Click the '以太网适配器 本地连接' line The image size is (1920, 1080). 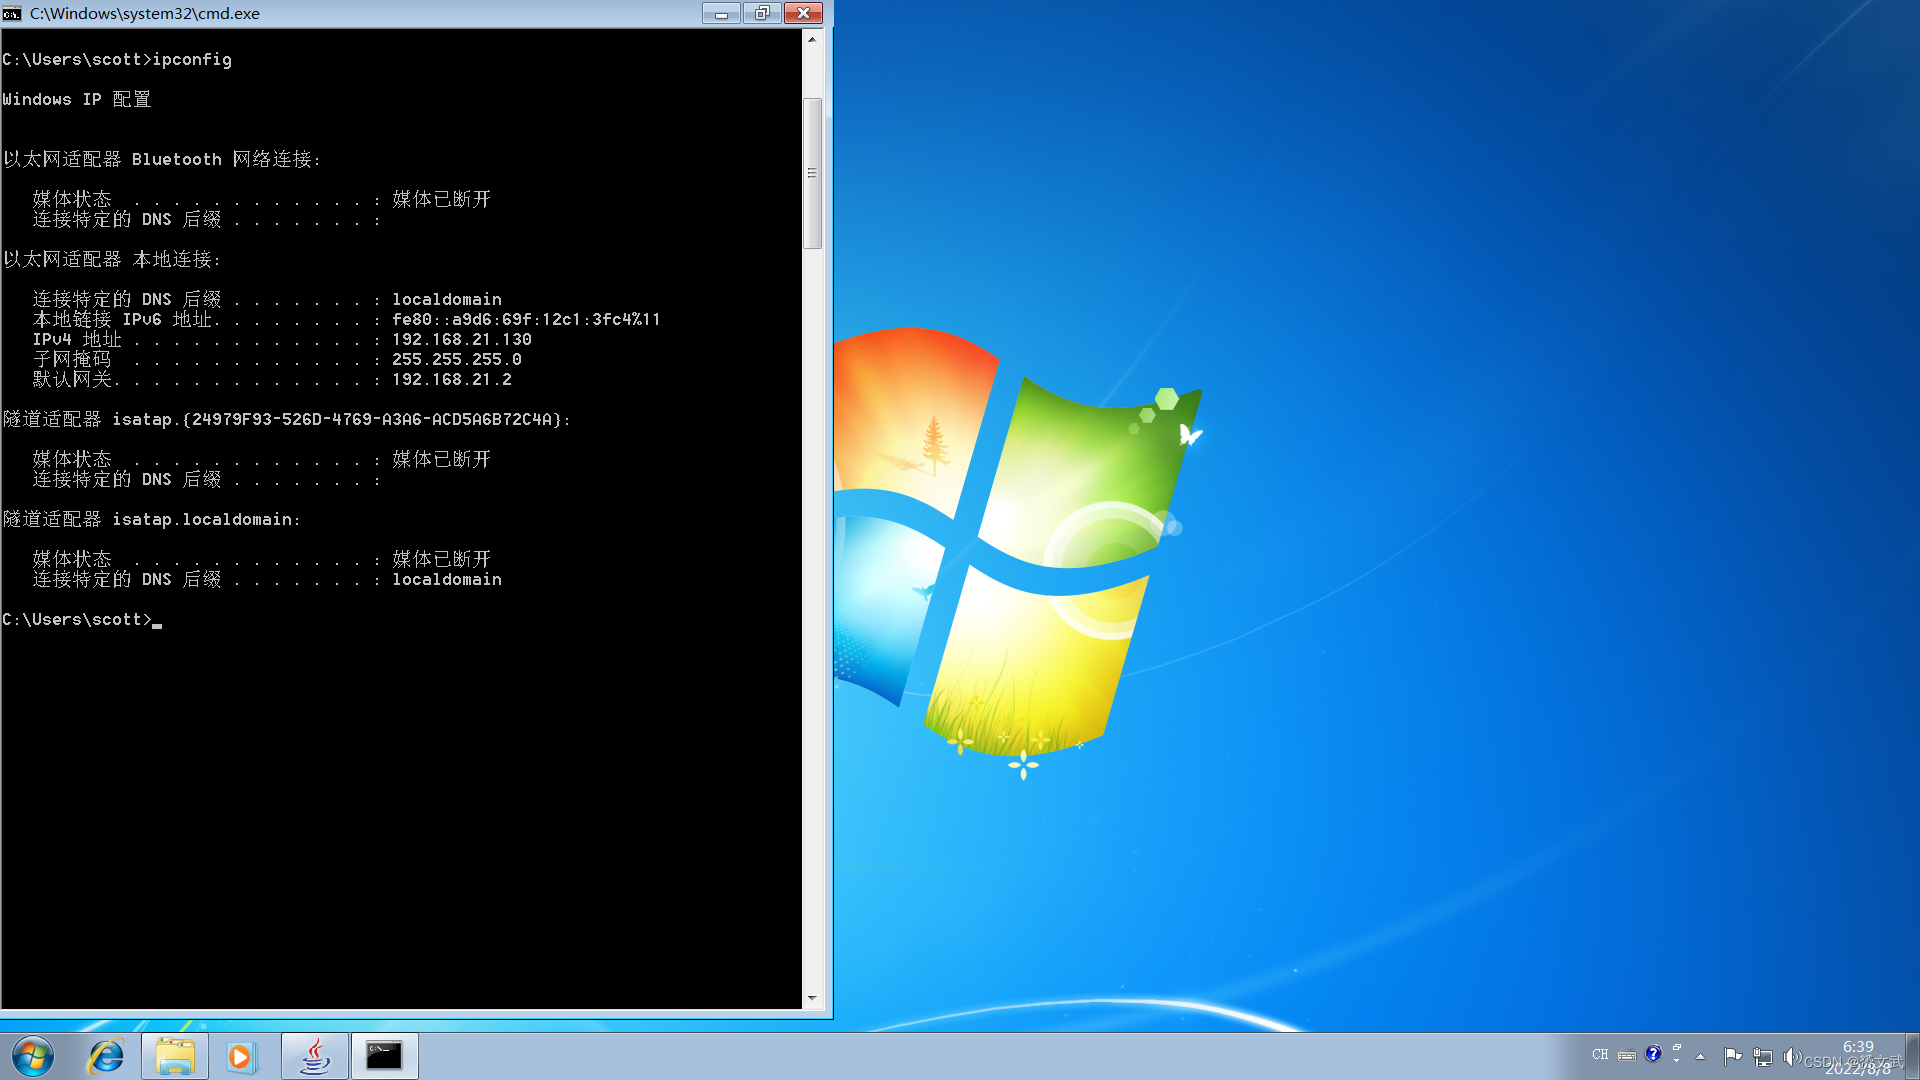[112, 260]
